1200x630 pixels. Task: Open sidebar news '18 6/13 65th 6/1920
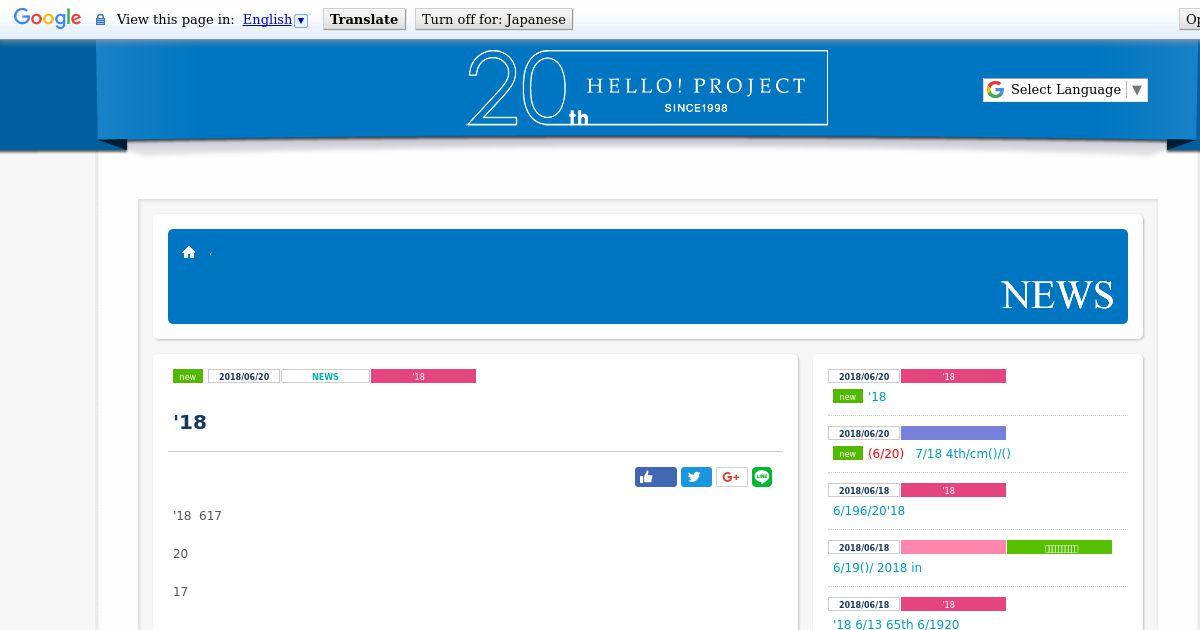[x=896, y=624]
